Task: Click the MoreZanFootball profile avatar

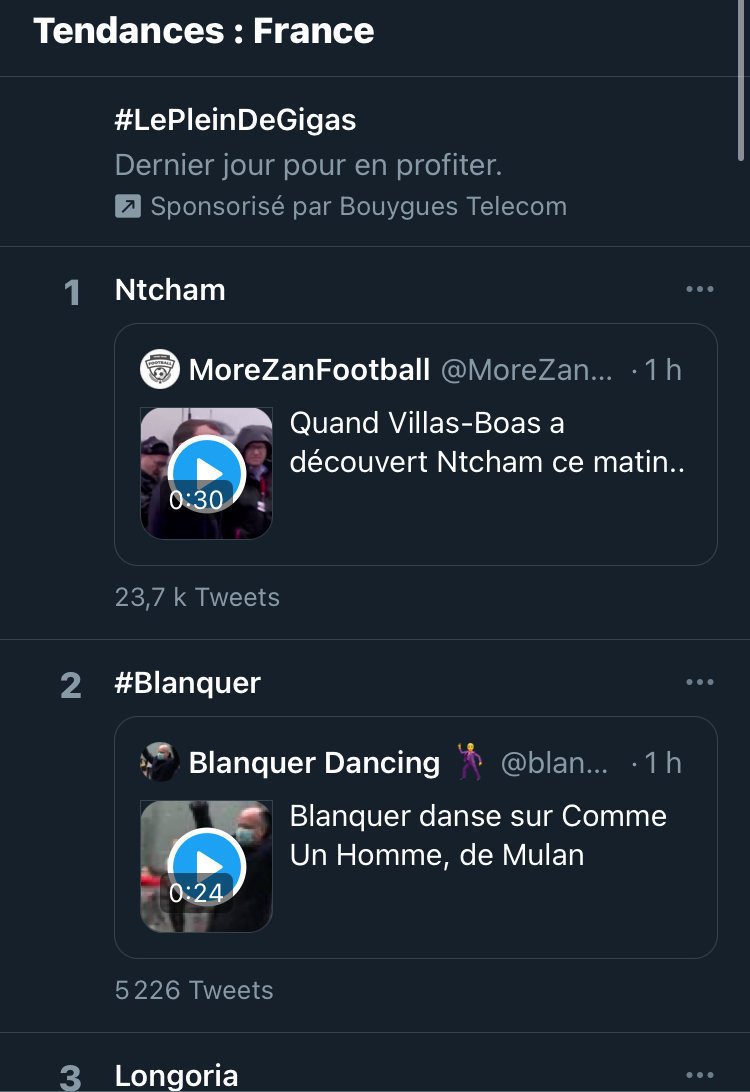Action: [160, 370]
